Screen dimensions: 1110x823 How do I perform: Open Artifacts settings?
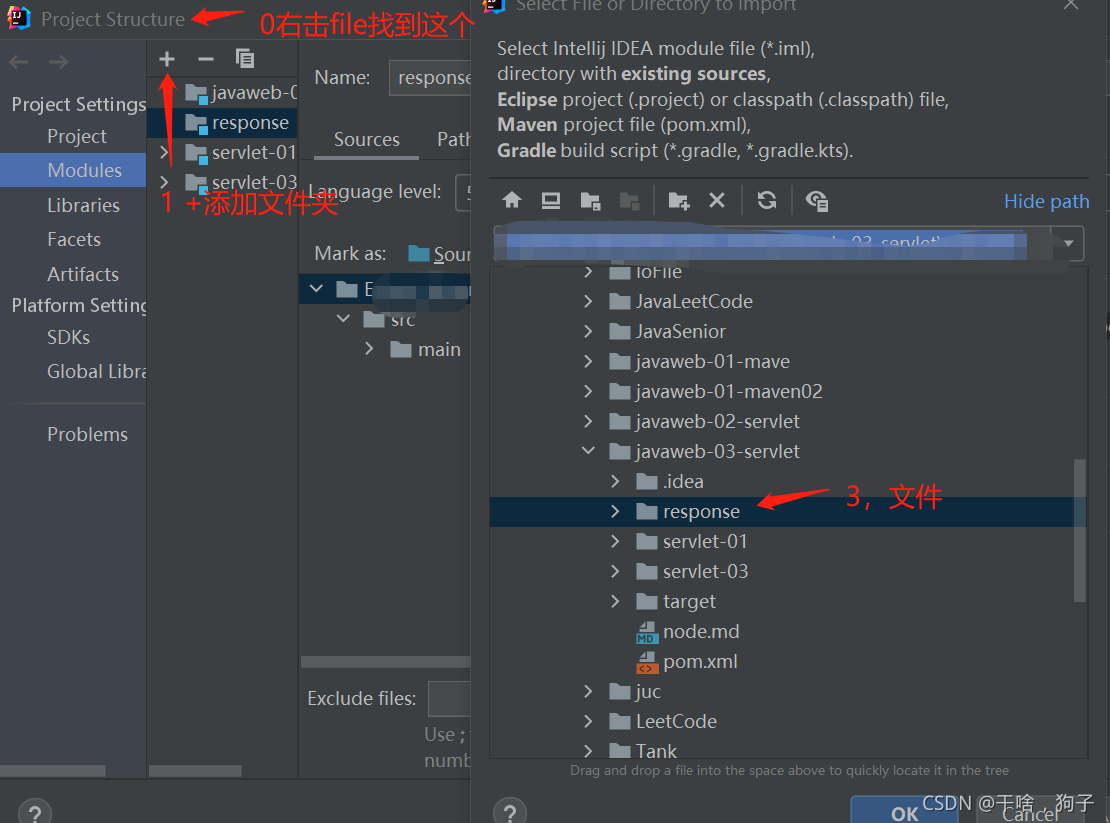pos(83,274)
